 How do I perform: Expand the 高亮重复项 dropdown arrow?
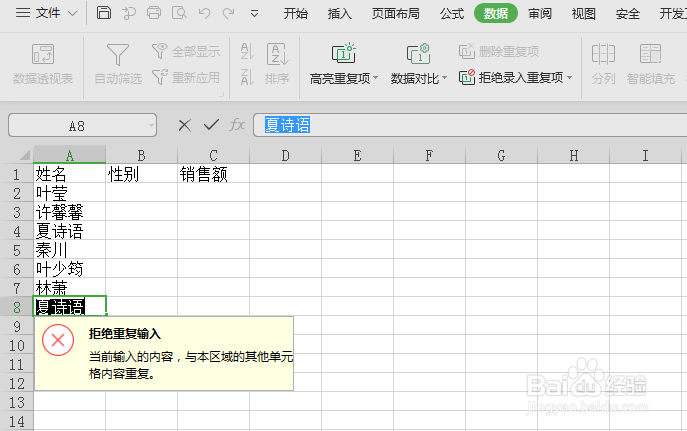point(375,78)
